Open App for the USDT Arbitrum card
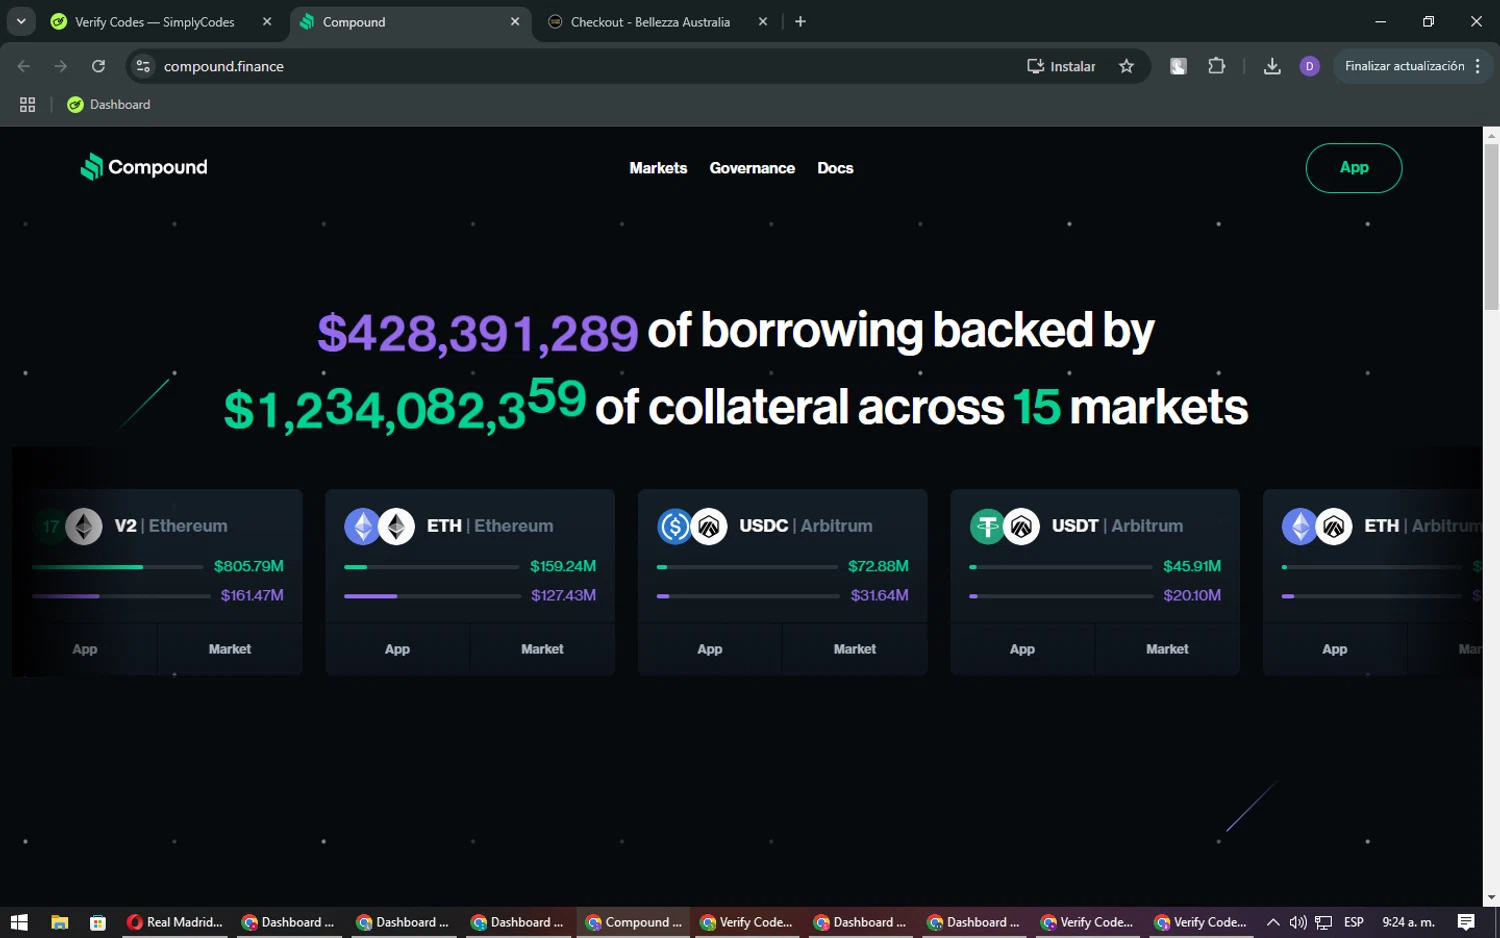 click(1022, 649)
